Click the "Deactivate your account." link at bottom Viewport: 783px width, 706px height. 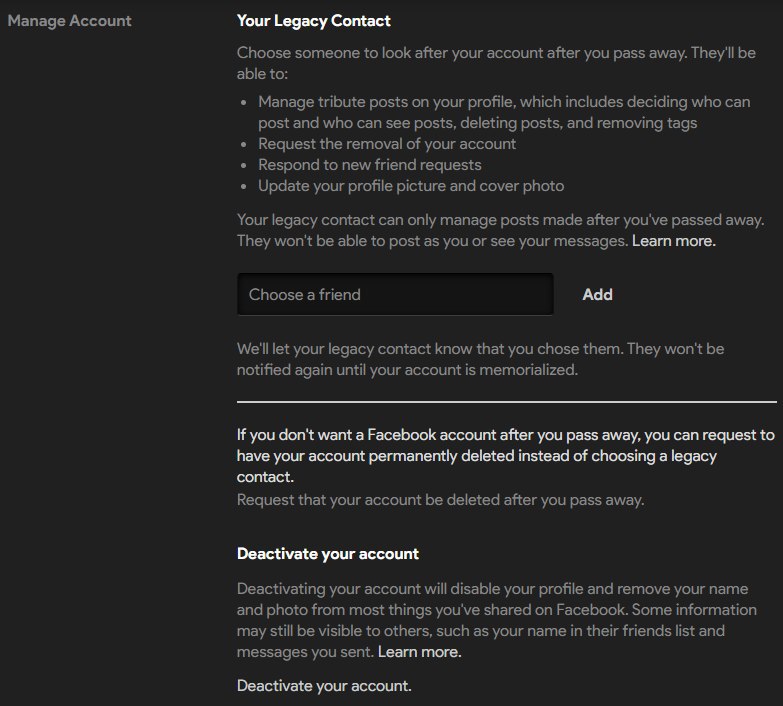pyautogui.click(x=324, y=686)
